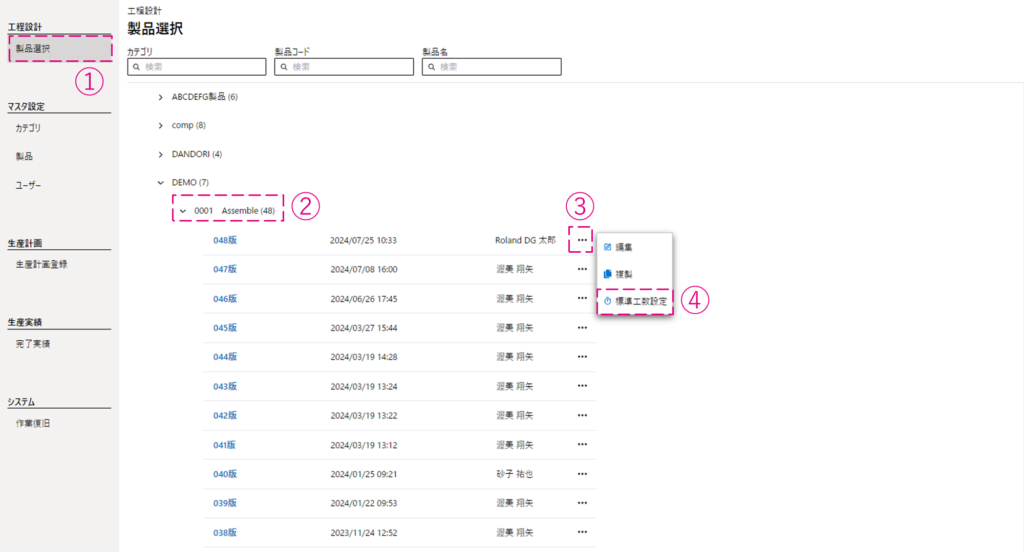Select 標準工数設定 in the context menu
Image resolution: width=1024 pixels, height=552 pixels.
[x=635, y=301]
